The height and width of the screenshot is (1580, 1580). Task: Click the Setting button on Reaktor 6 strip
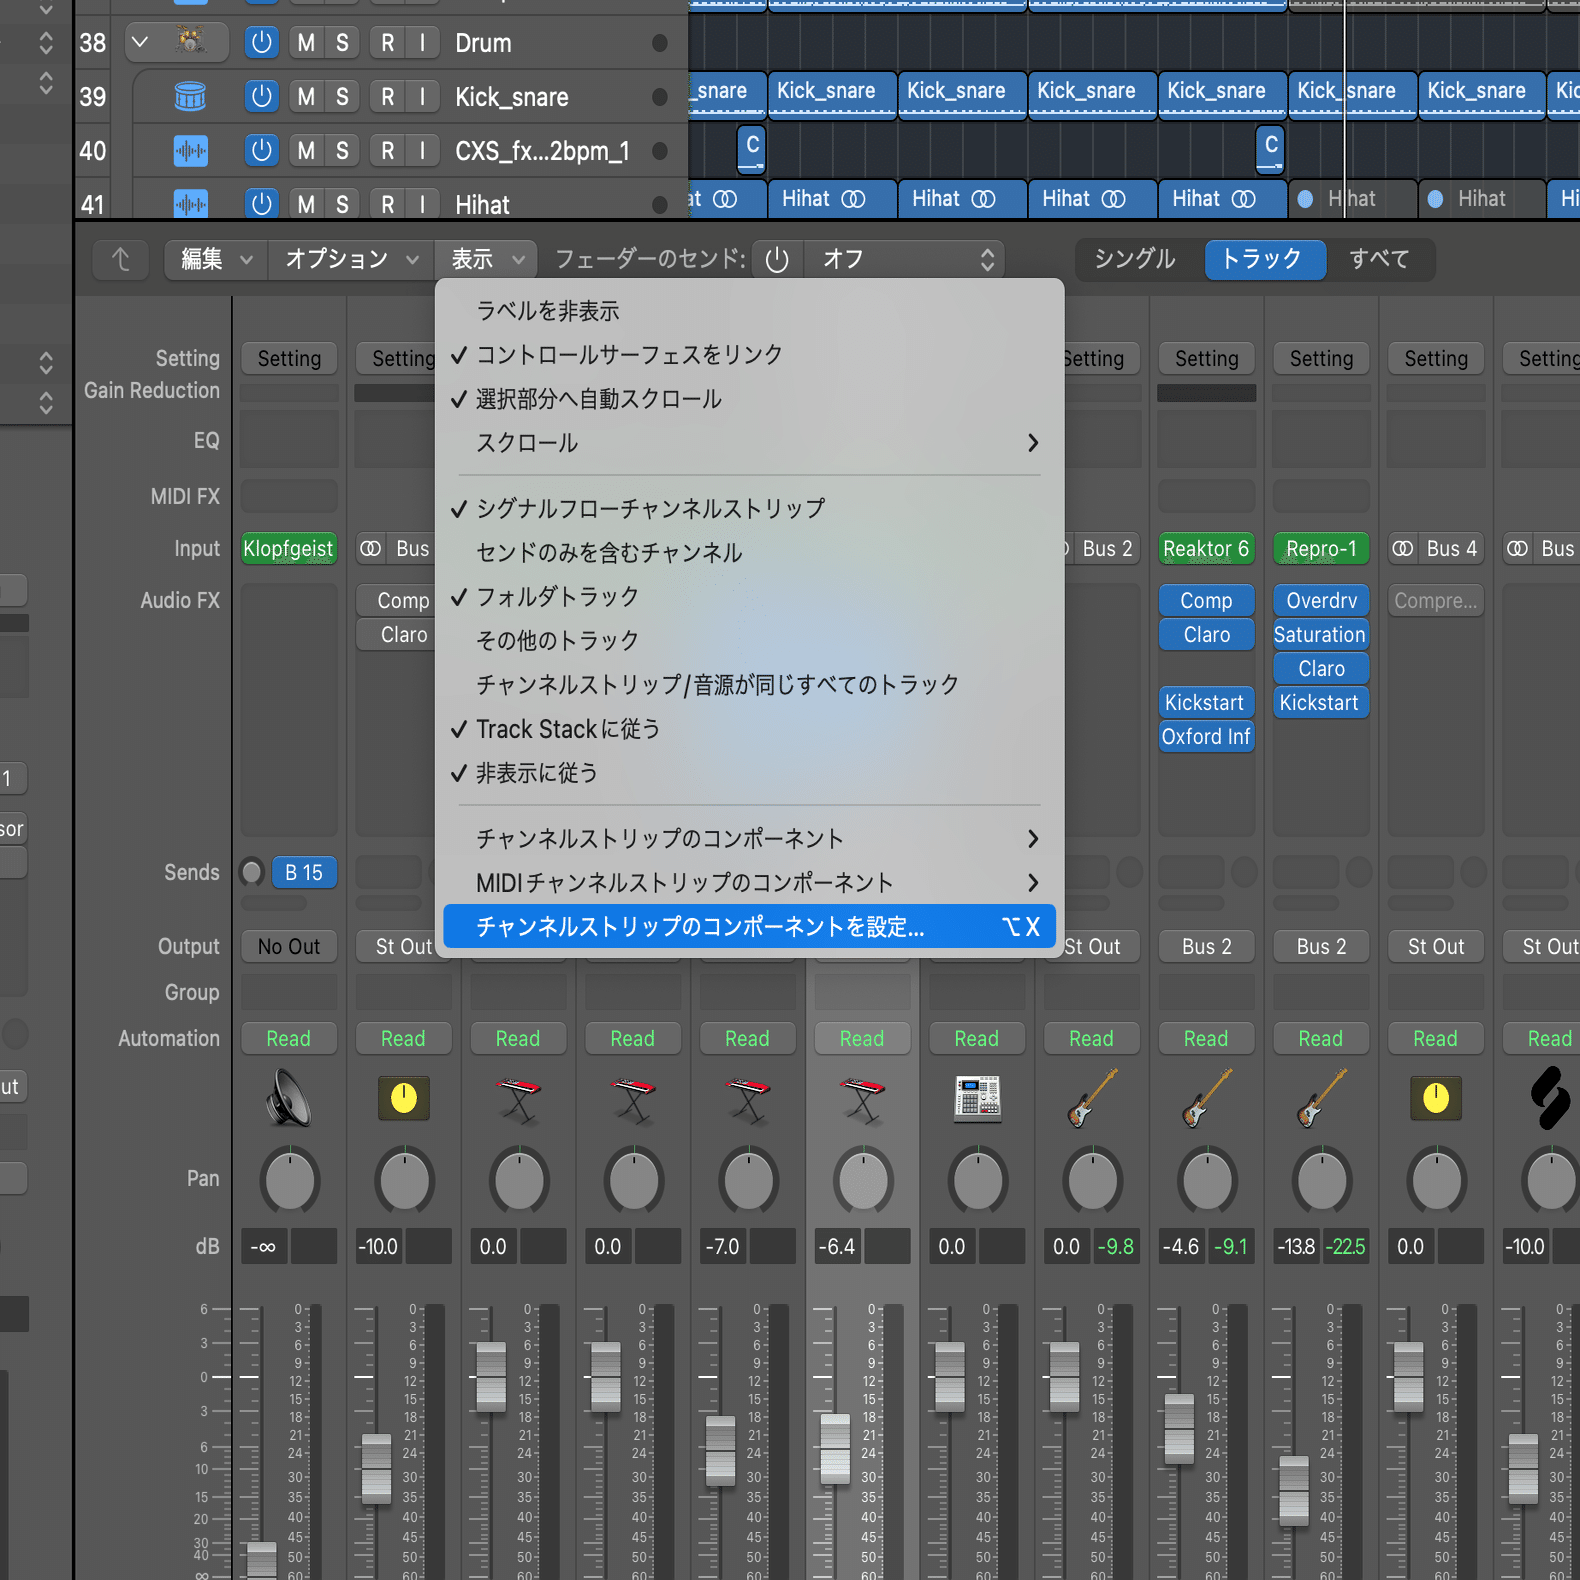(x=1206, y=358)
